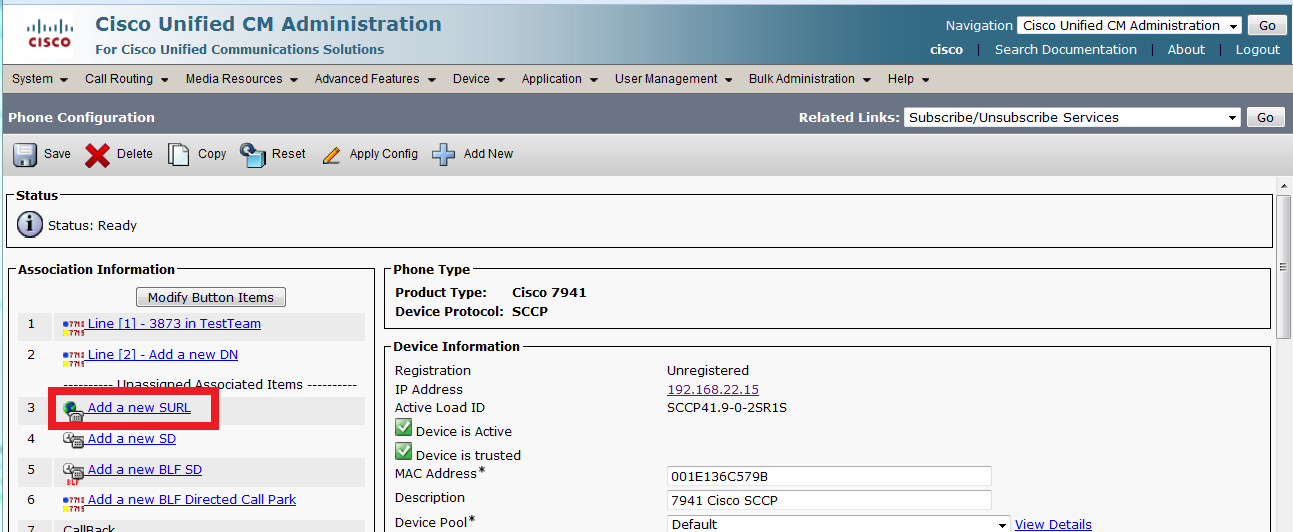1293x532 pixels.
Task: Click the Apply Config pencil icon
Action: click(x=332, y=155)
